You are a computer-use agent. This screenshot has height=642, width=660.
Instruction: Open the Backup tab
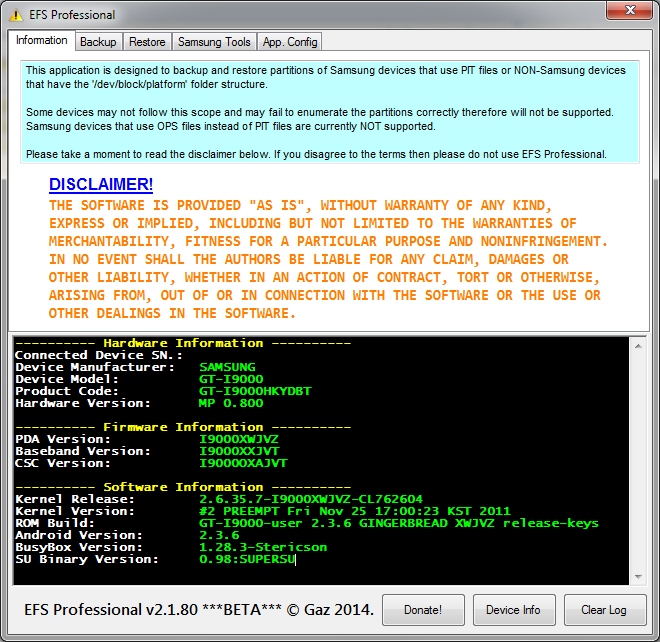coord(98,42)
